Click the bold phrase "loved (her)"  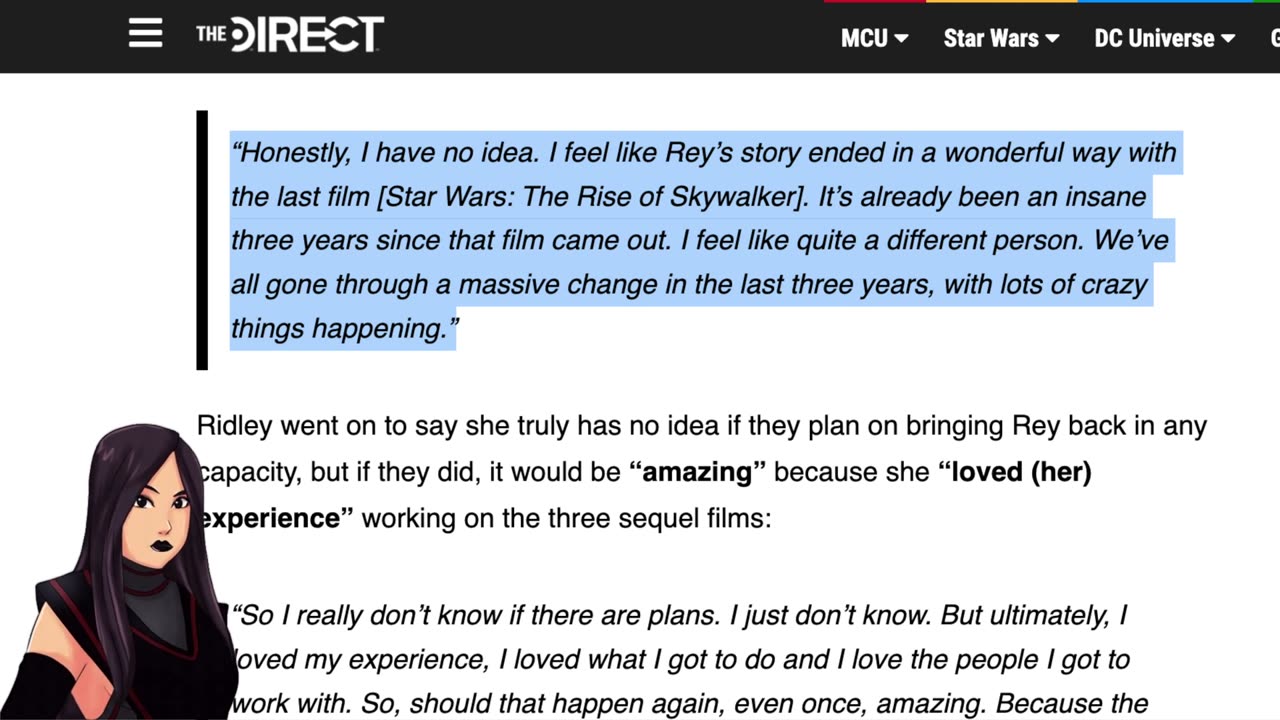tap(1014, 472)
